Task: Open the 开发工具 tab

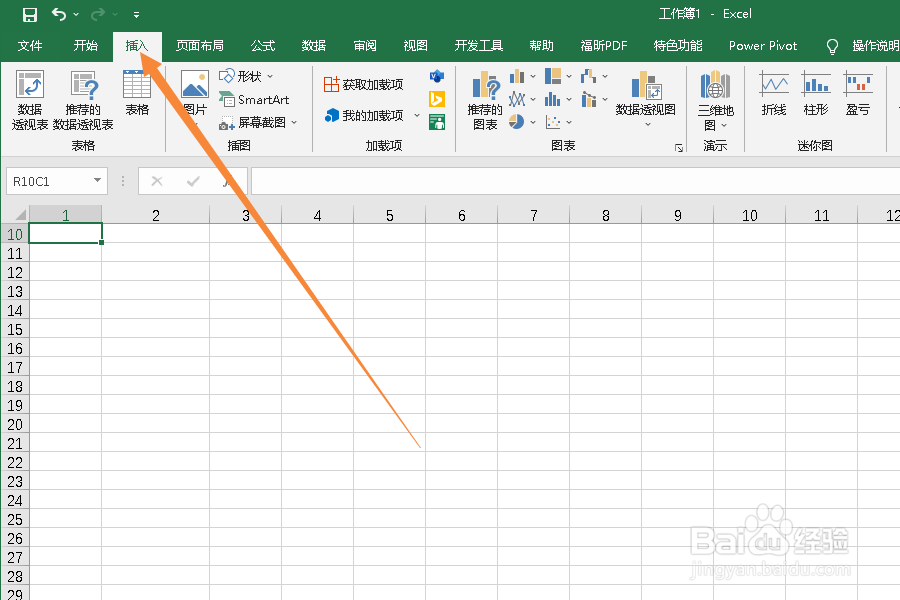Action: point(479,45)
